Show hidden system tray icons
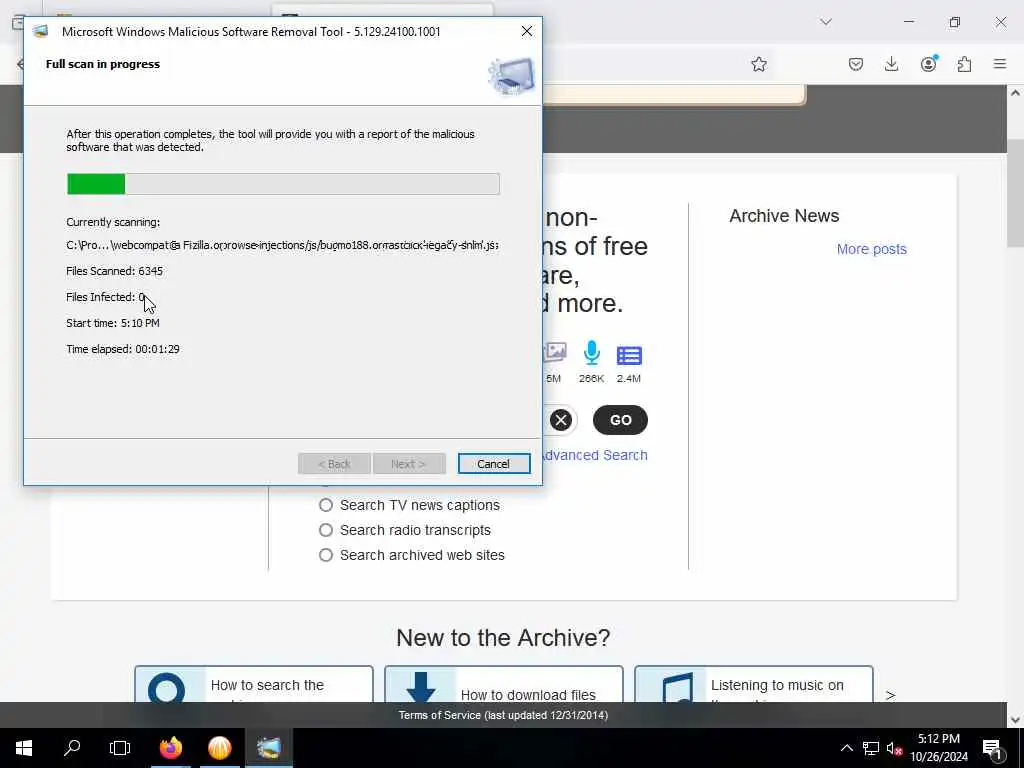Viewport: 1024px width, 768px height. (x=846, y=748)
